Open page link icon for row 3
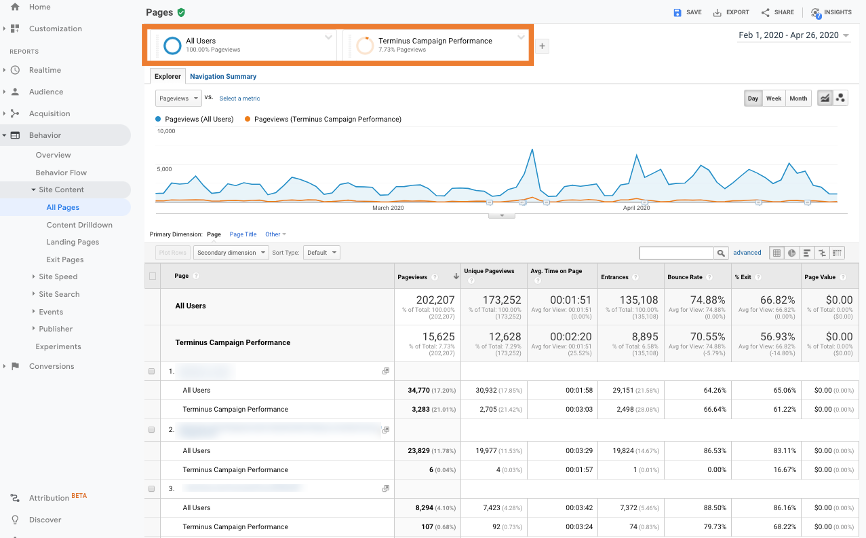Viewport: 866px width, 538px height. pos(386,488)
